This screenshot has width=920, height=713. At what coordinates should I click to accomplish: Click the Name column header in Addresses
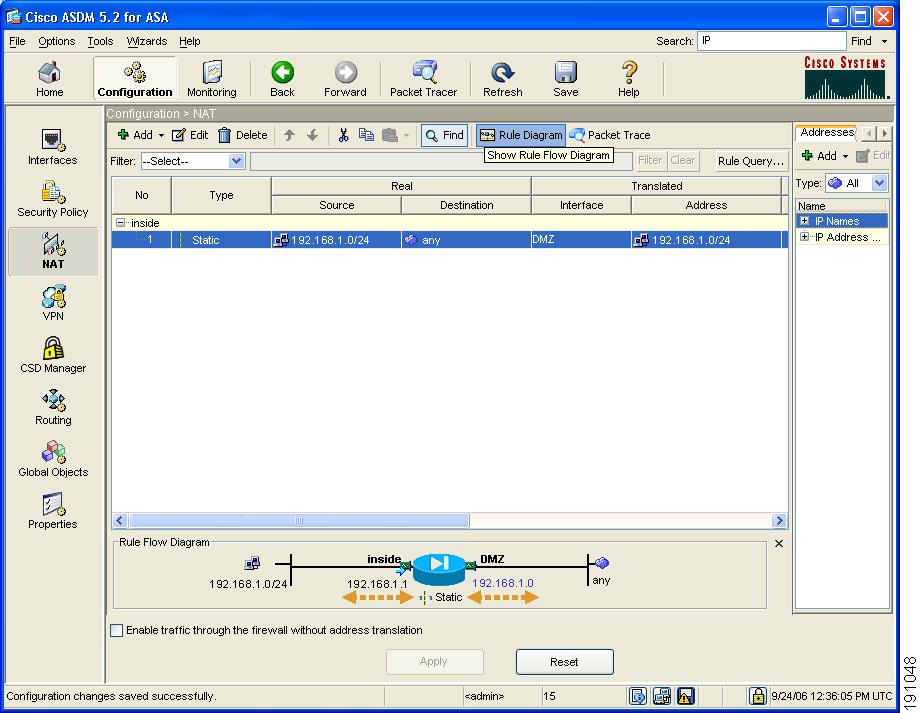(x=841, y=205)
